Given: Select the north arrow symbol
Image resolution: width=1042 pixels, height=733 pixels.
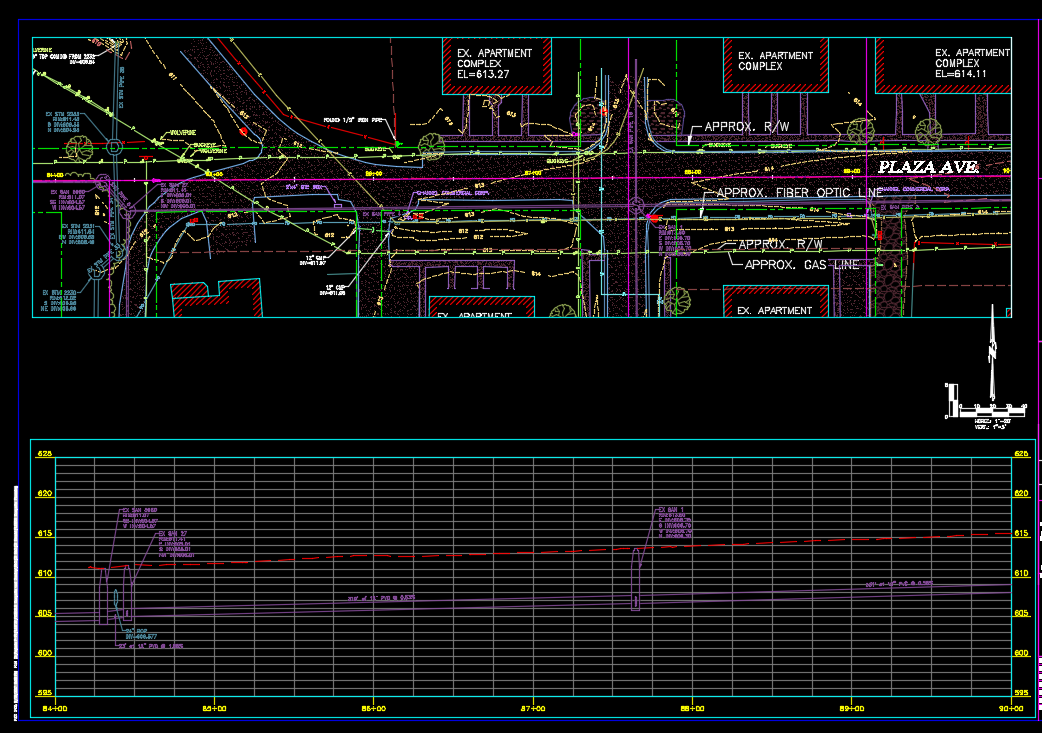Looking at the screenshot, I should point(992,352).
